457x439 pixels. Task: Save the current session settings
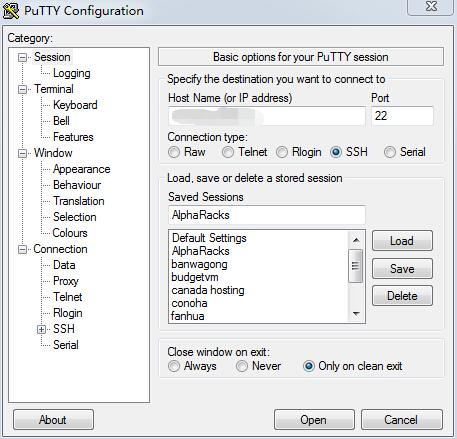402,268
